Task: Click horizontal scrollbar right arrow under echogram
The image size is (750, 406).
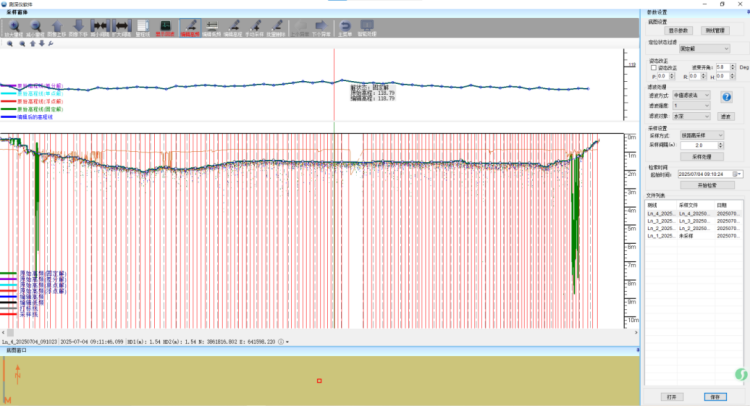Action: point(636,332)
